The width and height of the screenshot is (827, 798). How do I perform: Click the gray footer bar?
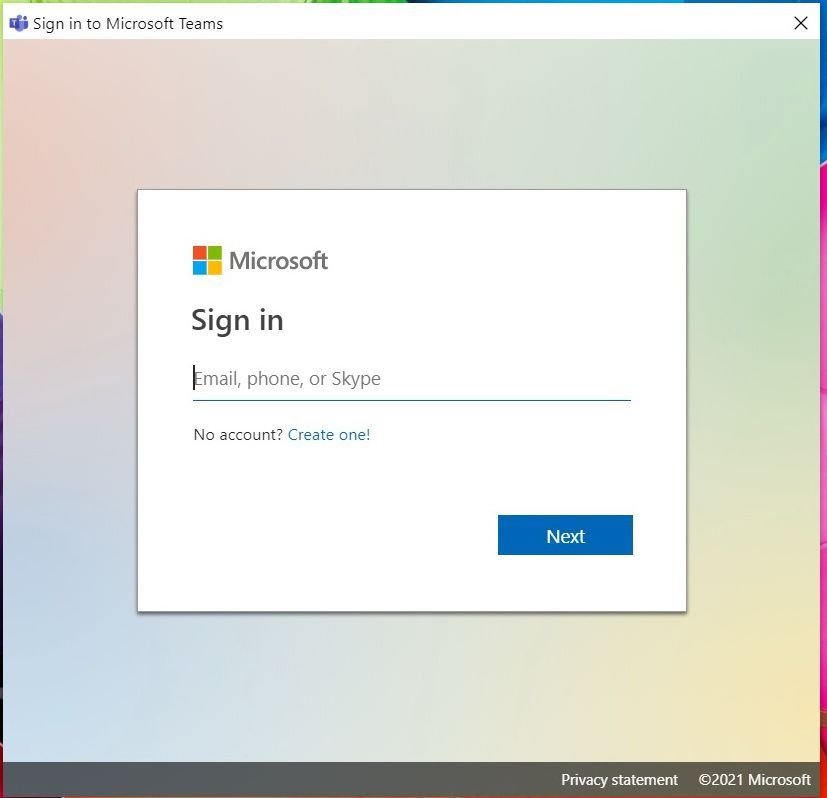(300, 780)
